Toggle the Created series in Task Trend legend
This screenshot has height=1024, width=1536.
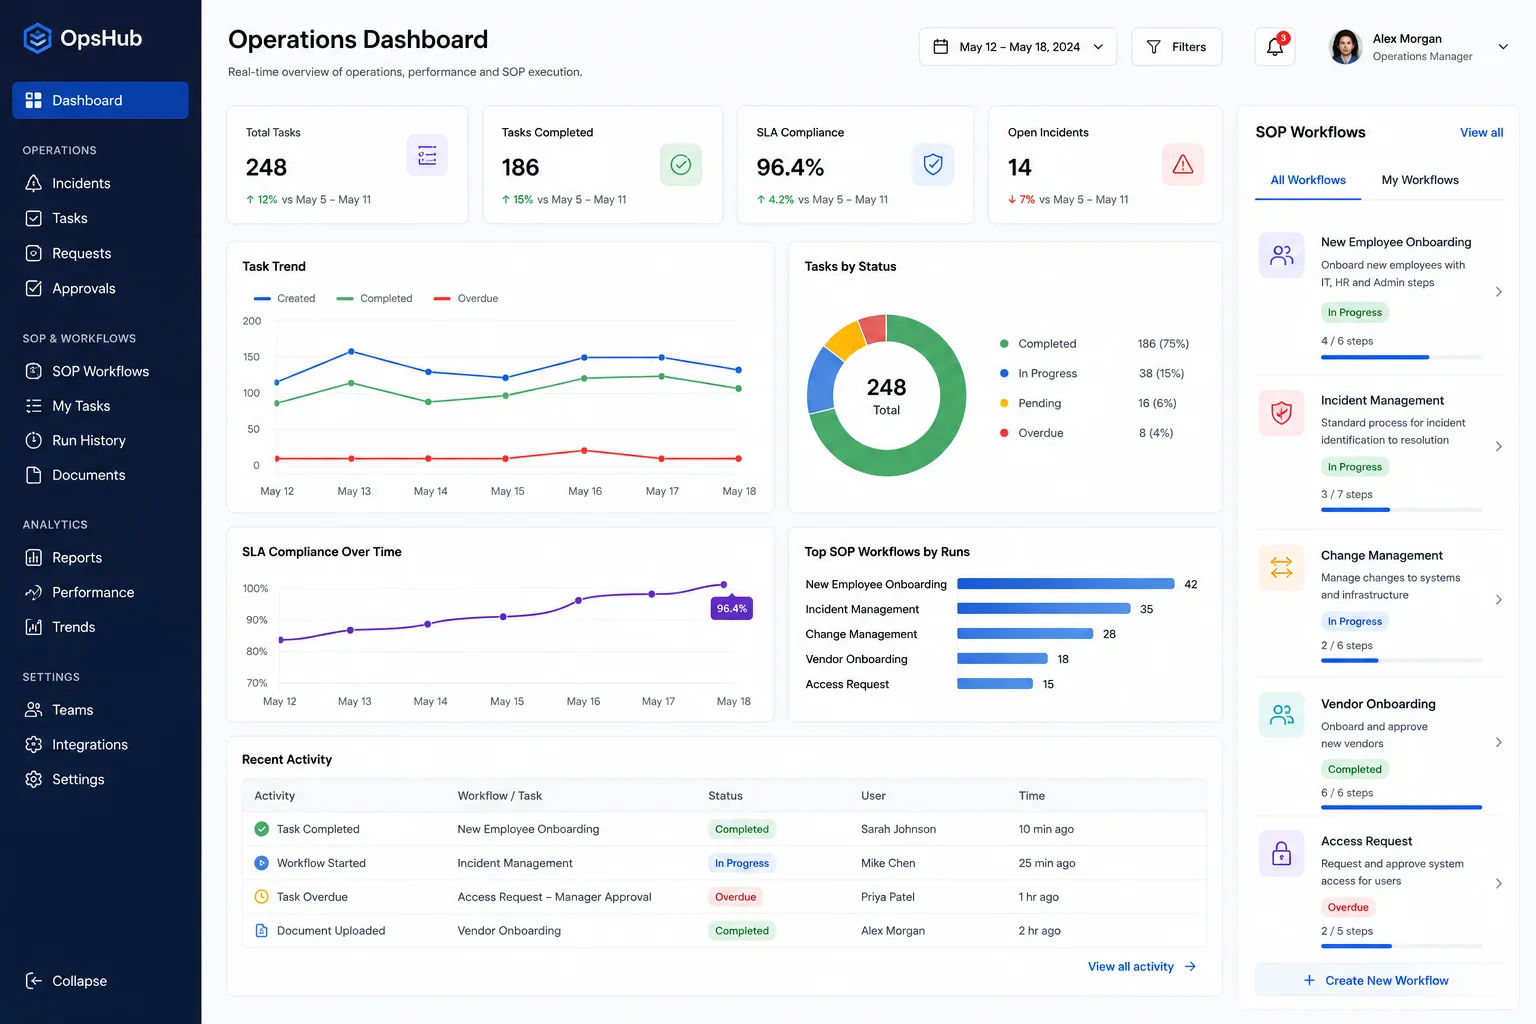(x=285, y=298)
